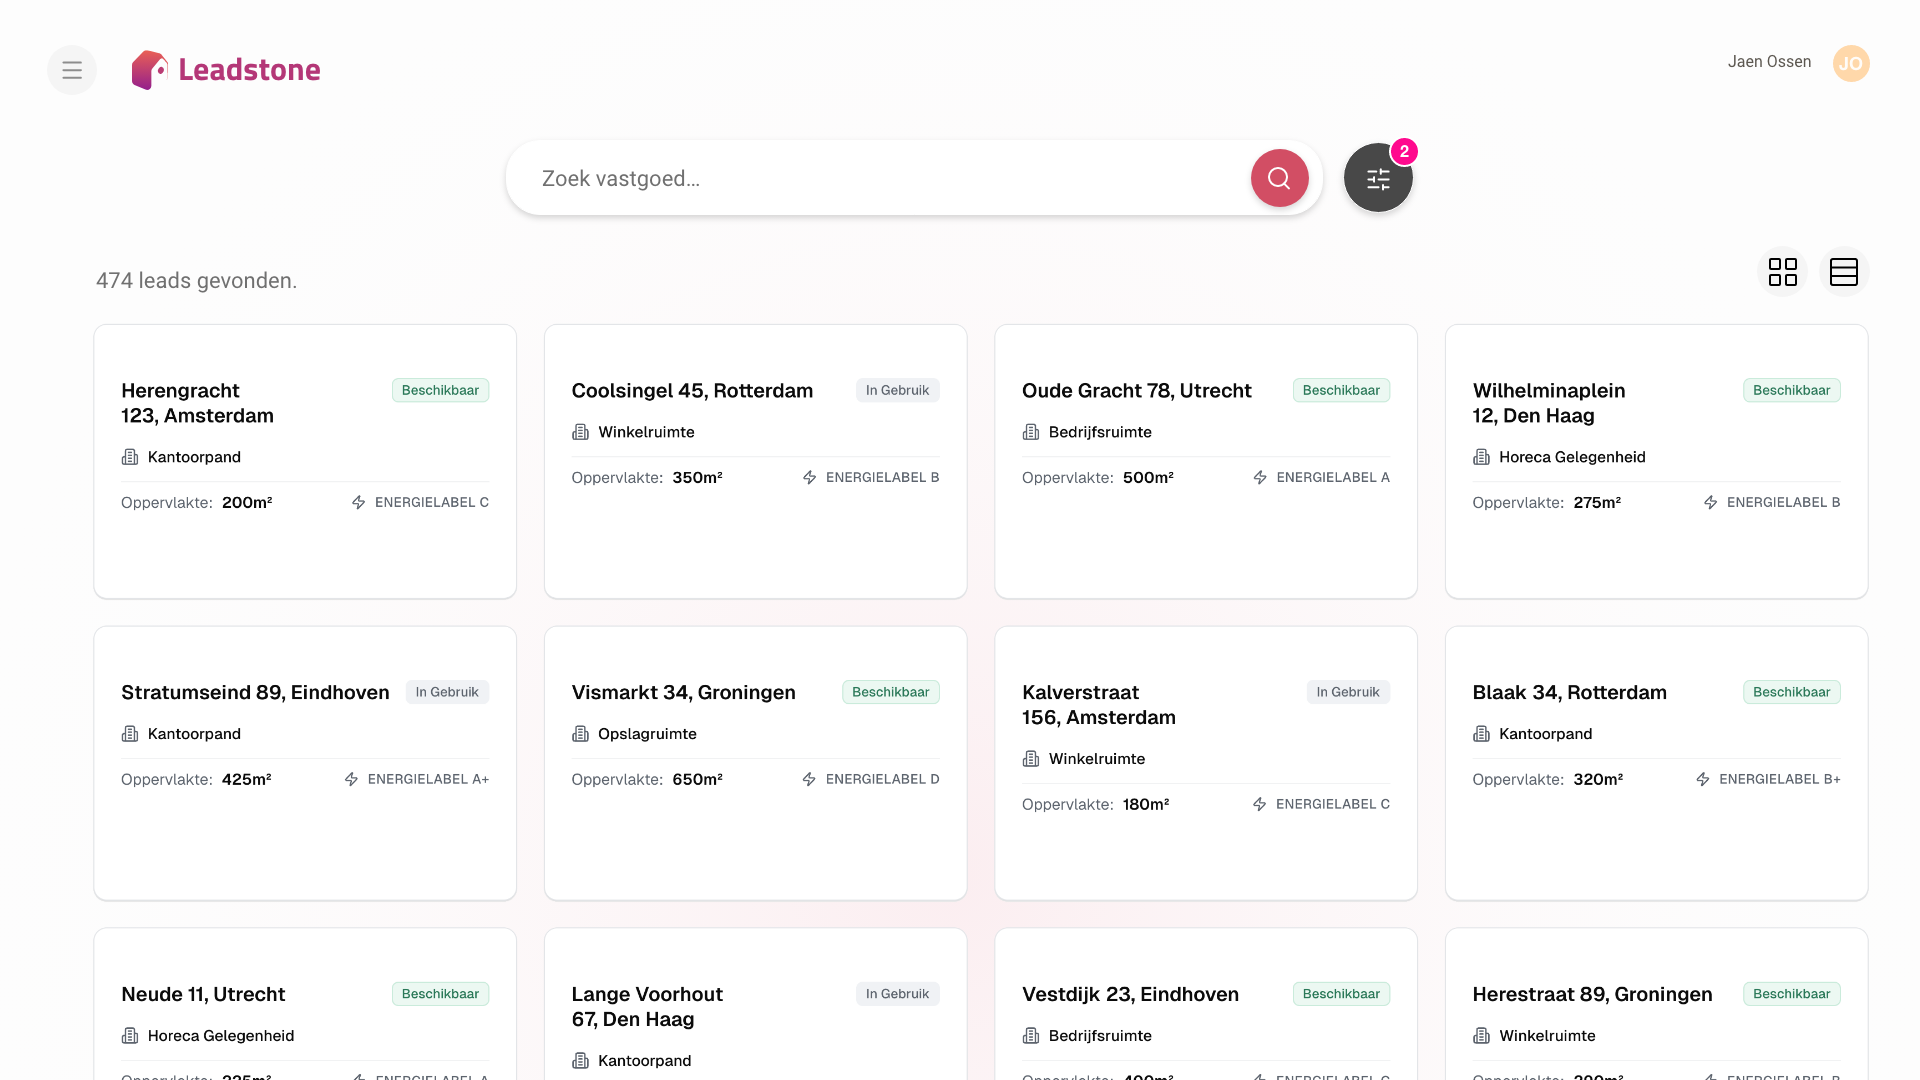
Task: Switch to list view layout
Action: (x=1844, y=271)
